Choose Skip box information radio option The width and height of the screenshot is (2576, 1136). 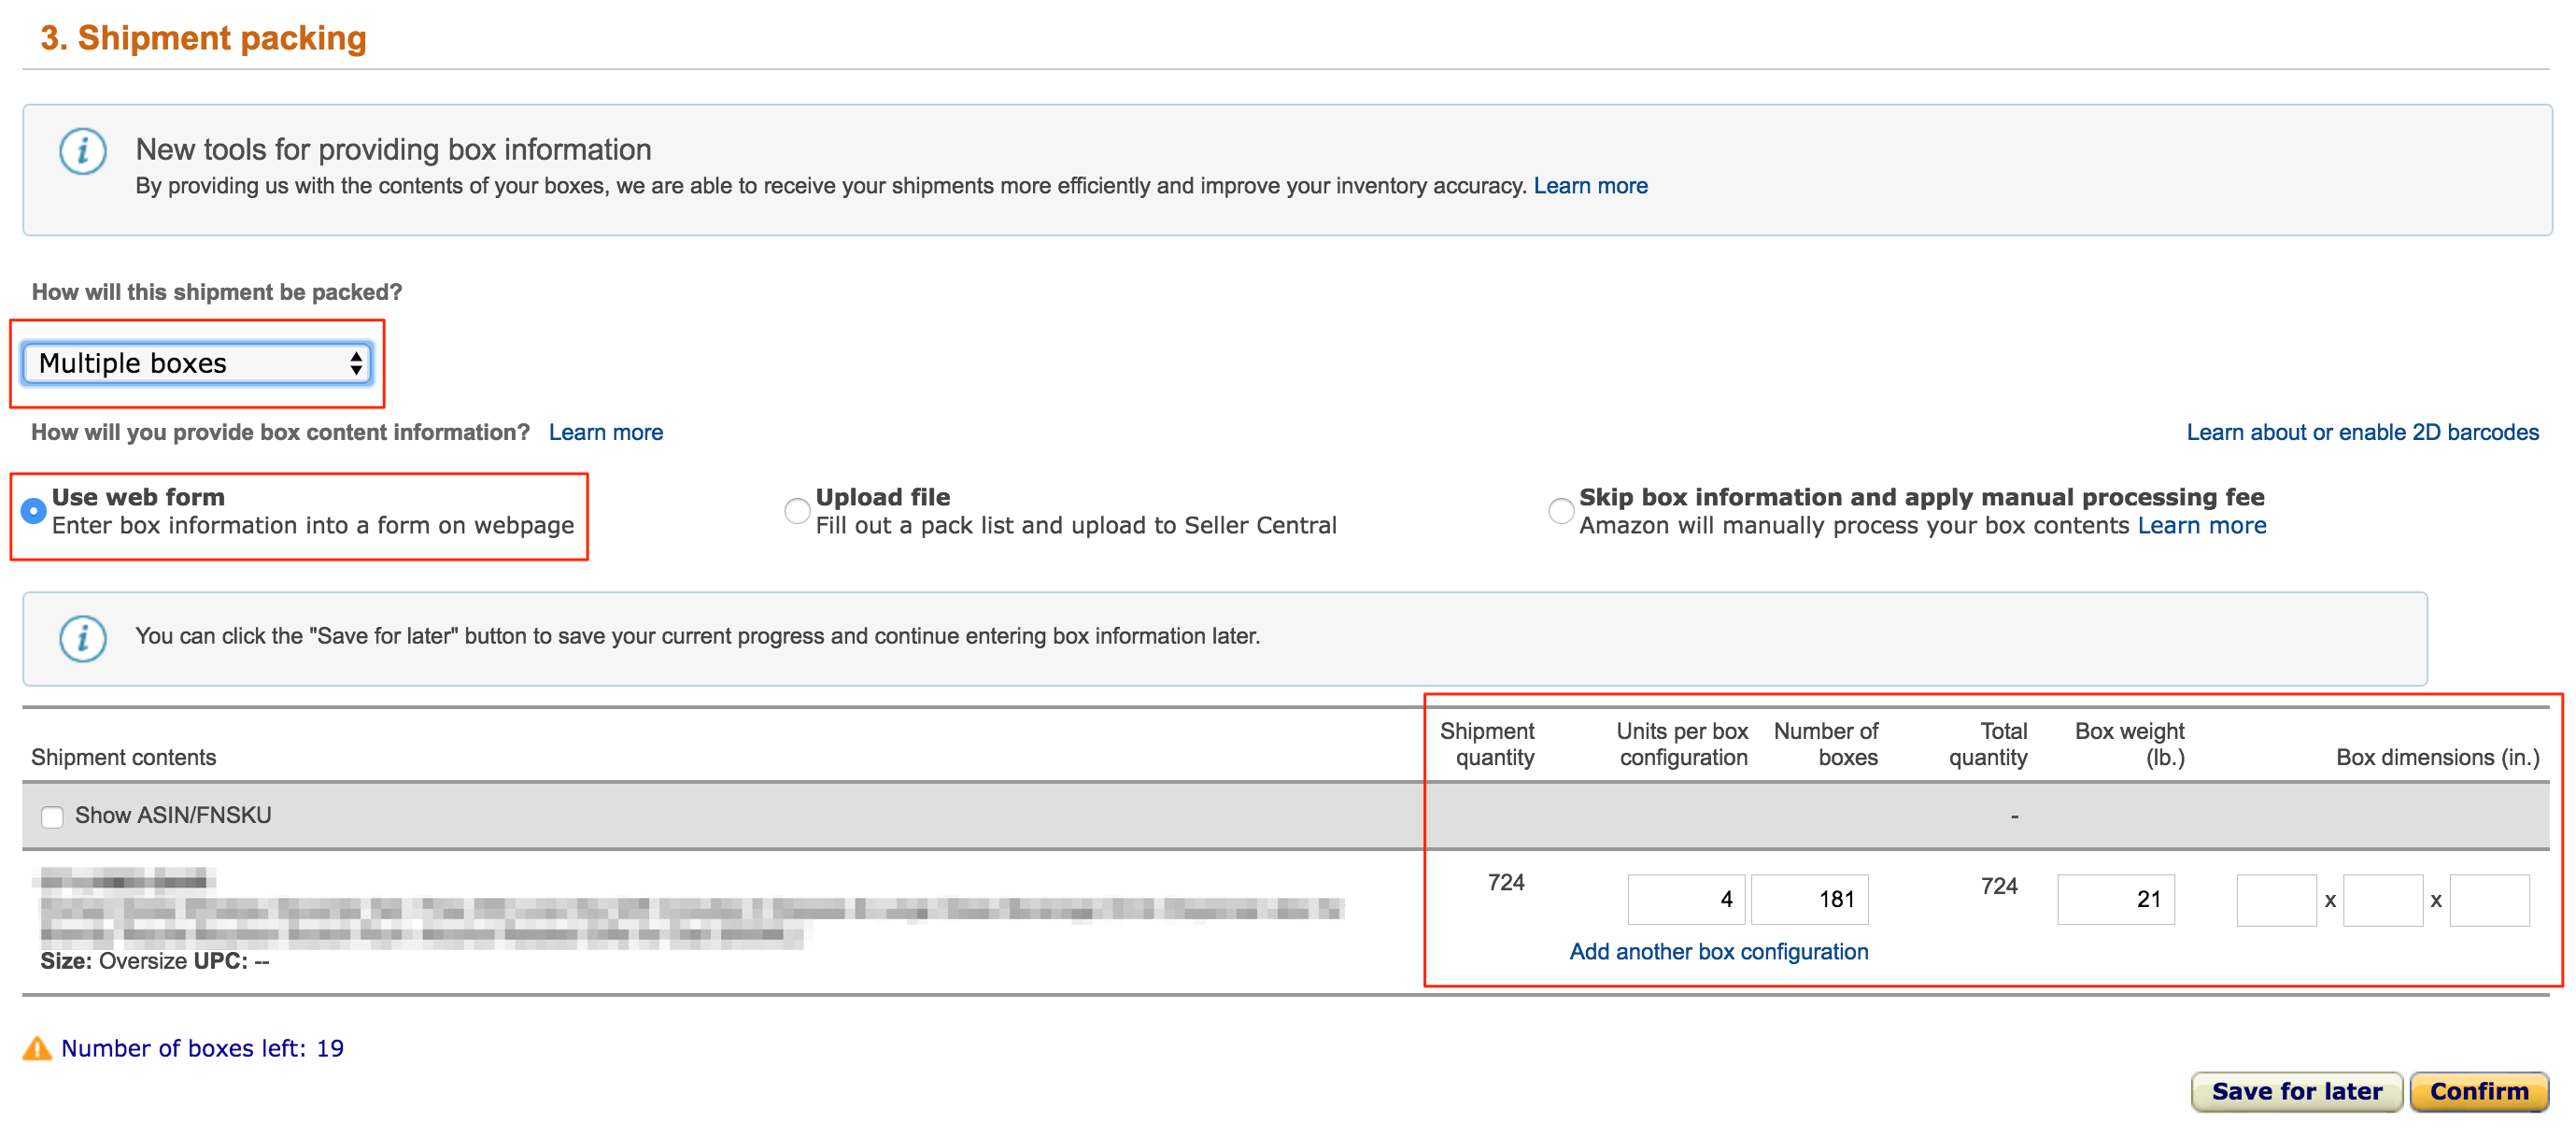[x=1560, y=511]
